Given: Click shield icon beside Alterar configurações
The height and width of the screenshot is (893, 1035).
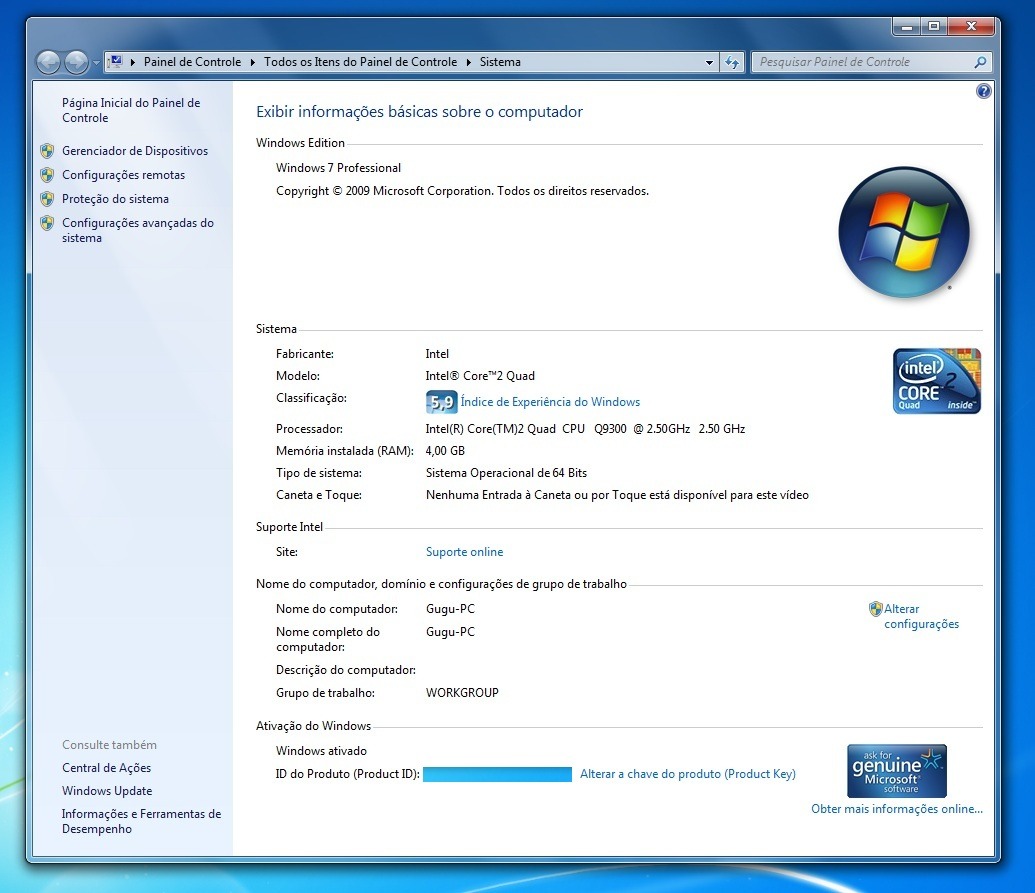Looking at the screenshot, I should [875, 609].
